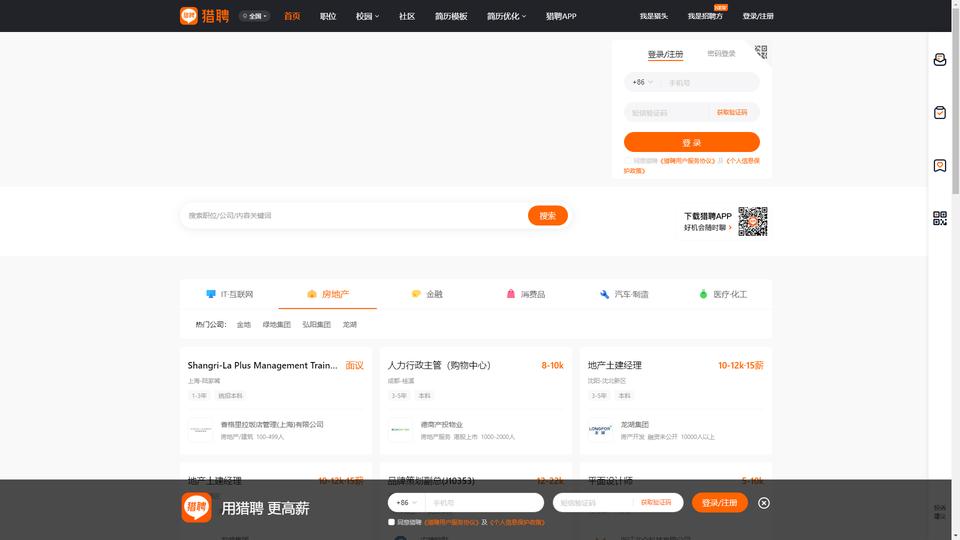Select the 医疗·化工 industry tab

pos(723,294)
